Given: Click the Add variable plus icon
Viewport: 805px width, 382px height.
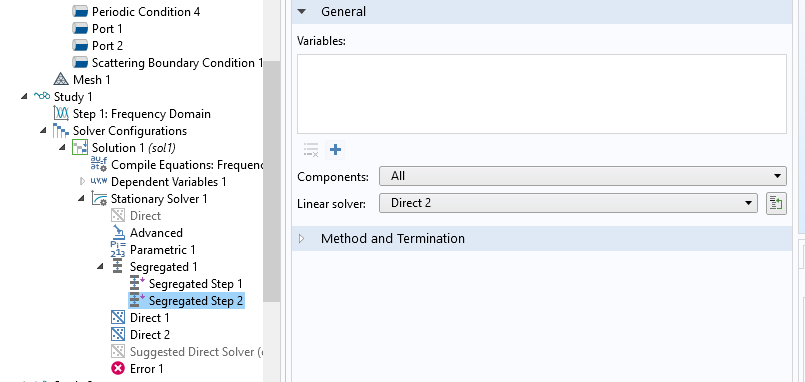Looking at the screenshot, I should coord(335,150).
